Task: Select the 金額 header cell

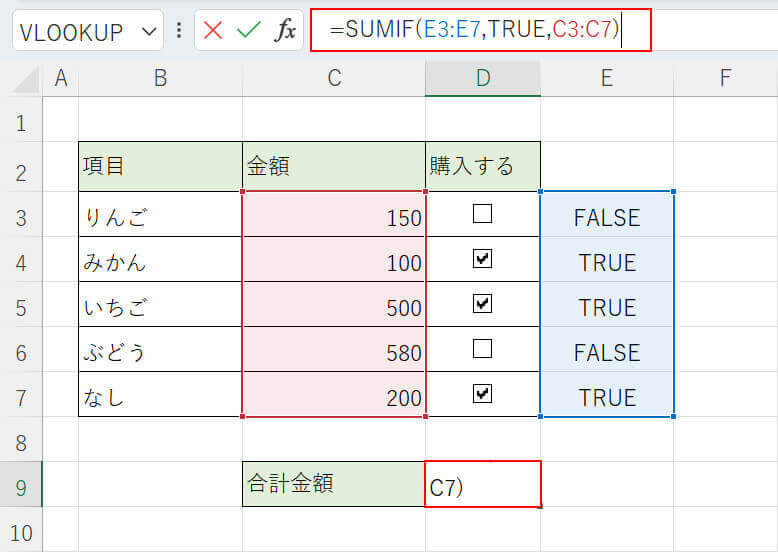Action: 334,166
